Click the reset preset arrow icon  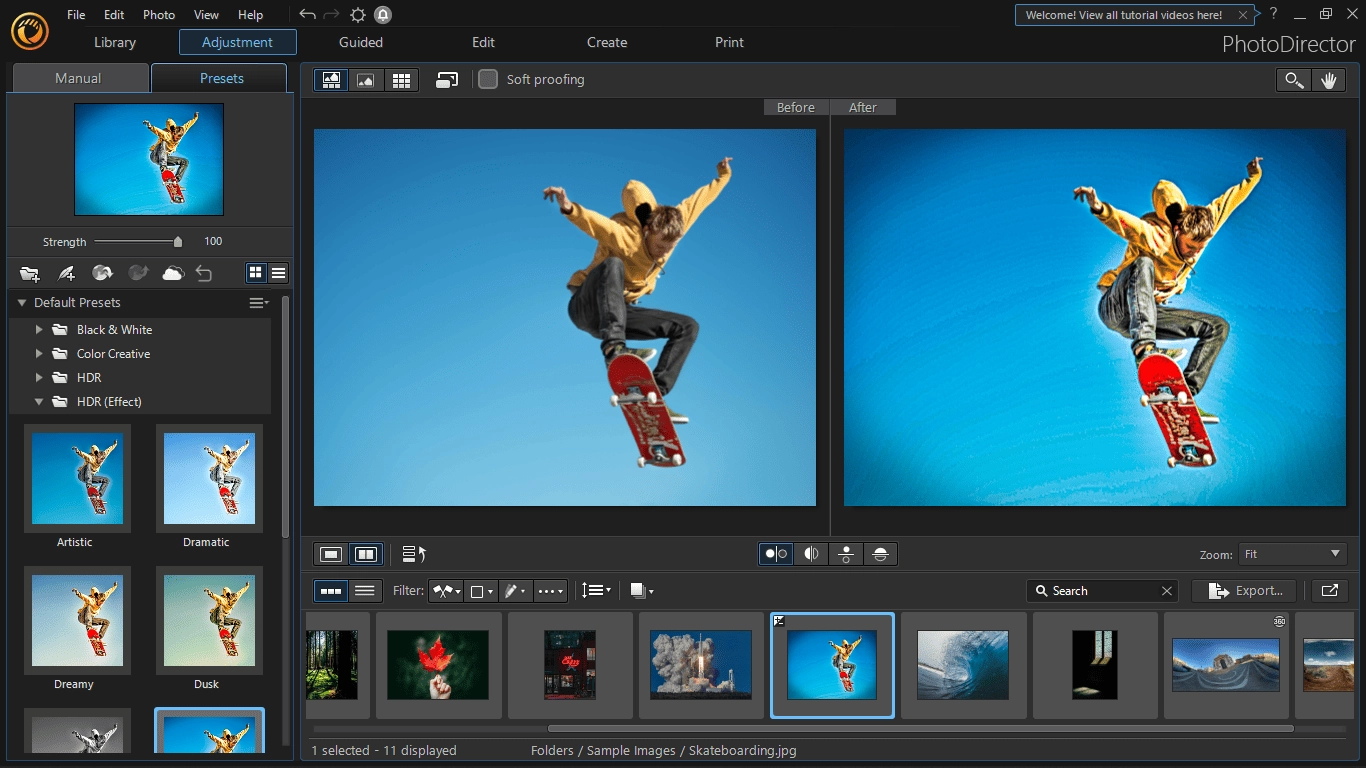[204, 273]
